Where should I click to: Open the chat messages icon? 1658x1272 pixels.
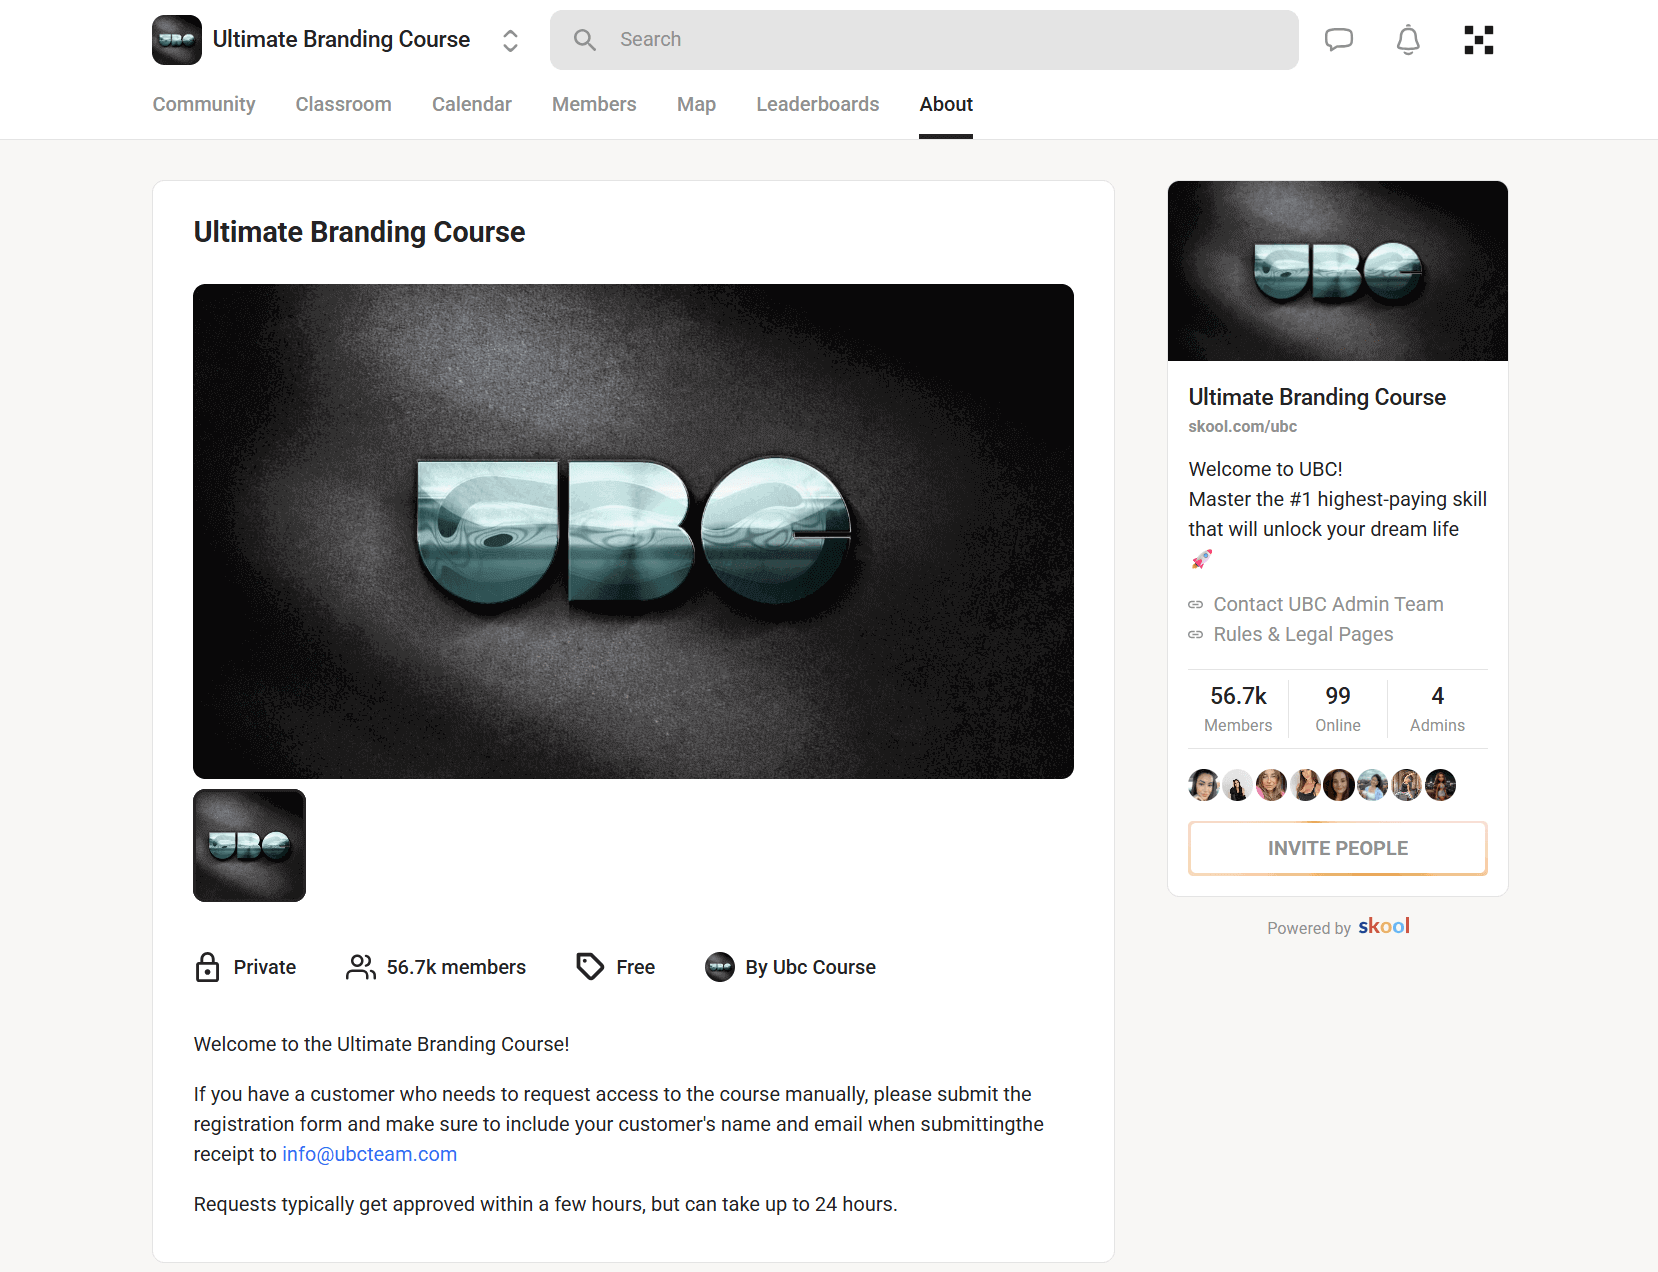click(x=1338, y=40)
